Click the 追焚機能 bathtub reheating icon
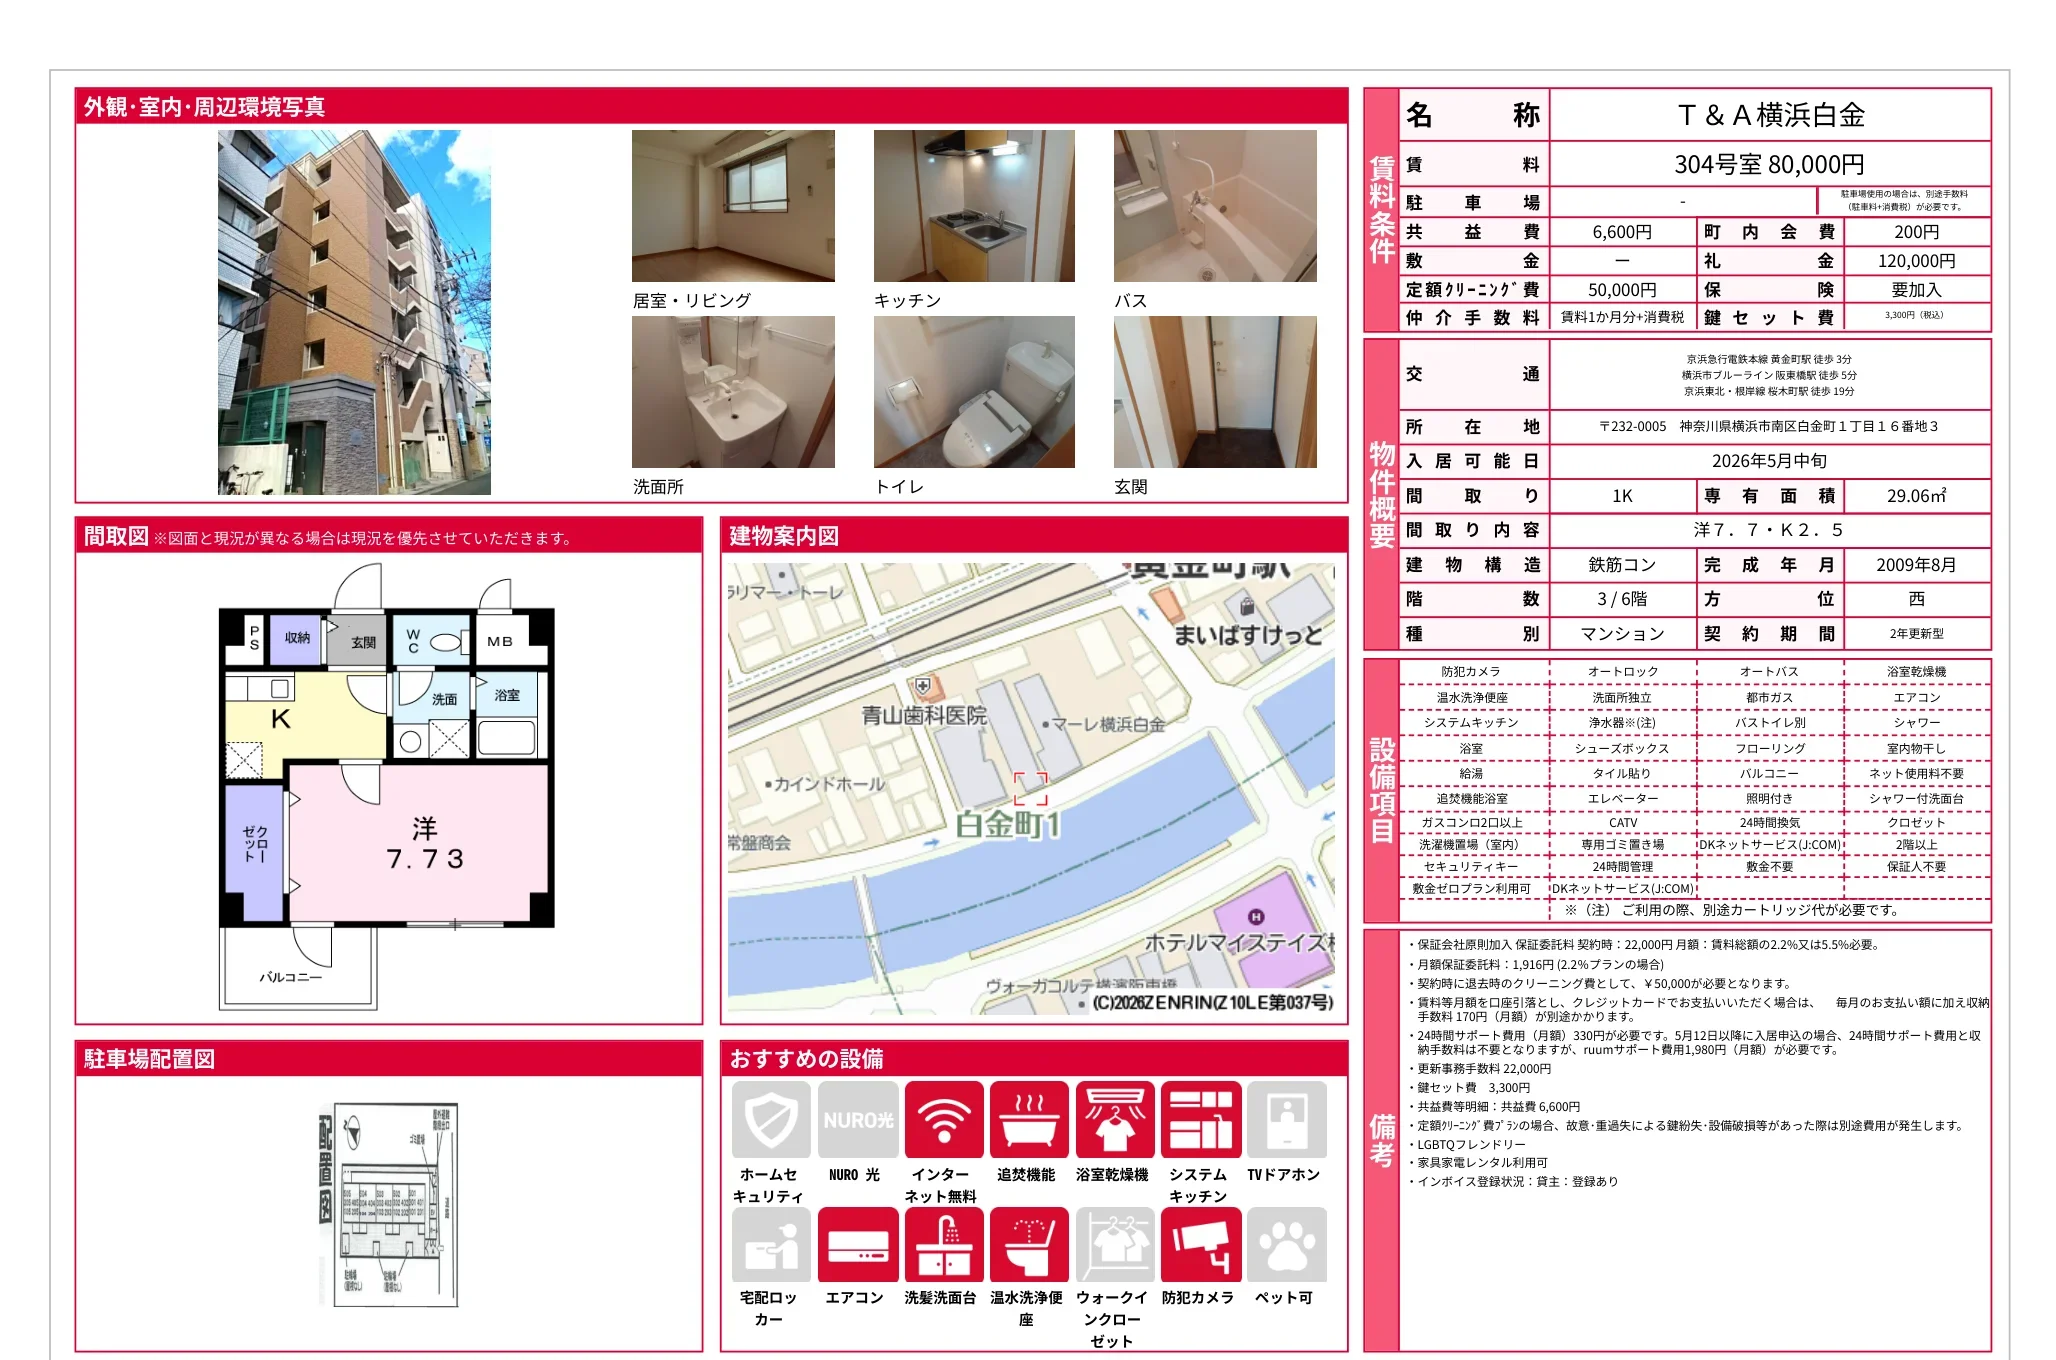2056x1360 pixels. pos(1029,1121)
